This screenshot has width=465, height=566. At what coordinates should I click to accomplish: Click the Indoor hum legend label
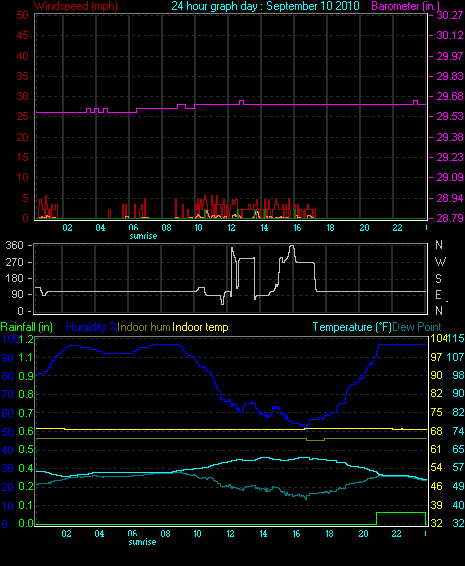[x=144, y=327]
